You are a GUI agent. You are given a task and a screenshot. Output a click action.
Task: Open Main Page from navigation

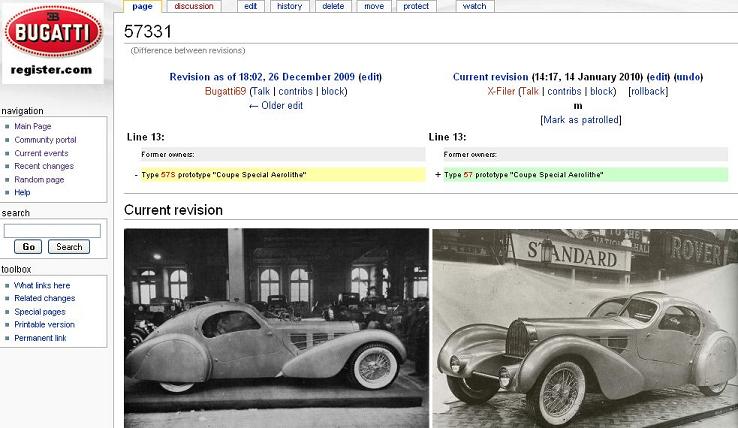click(x=33, y=127)
